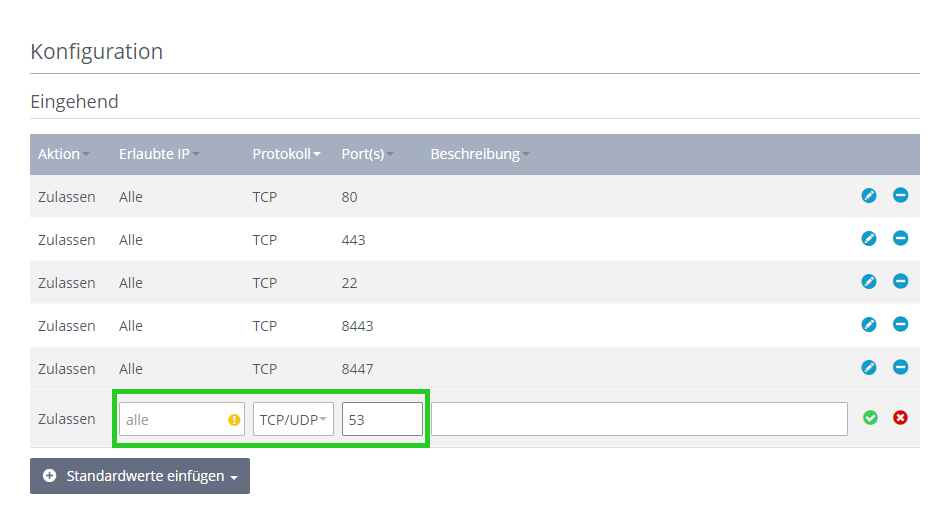Sort by Beschreibung column header

480,154
